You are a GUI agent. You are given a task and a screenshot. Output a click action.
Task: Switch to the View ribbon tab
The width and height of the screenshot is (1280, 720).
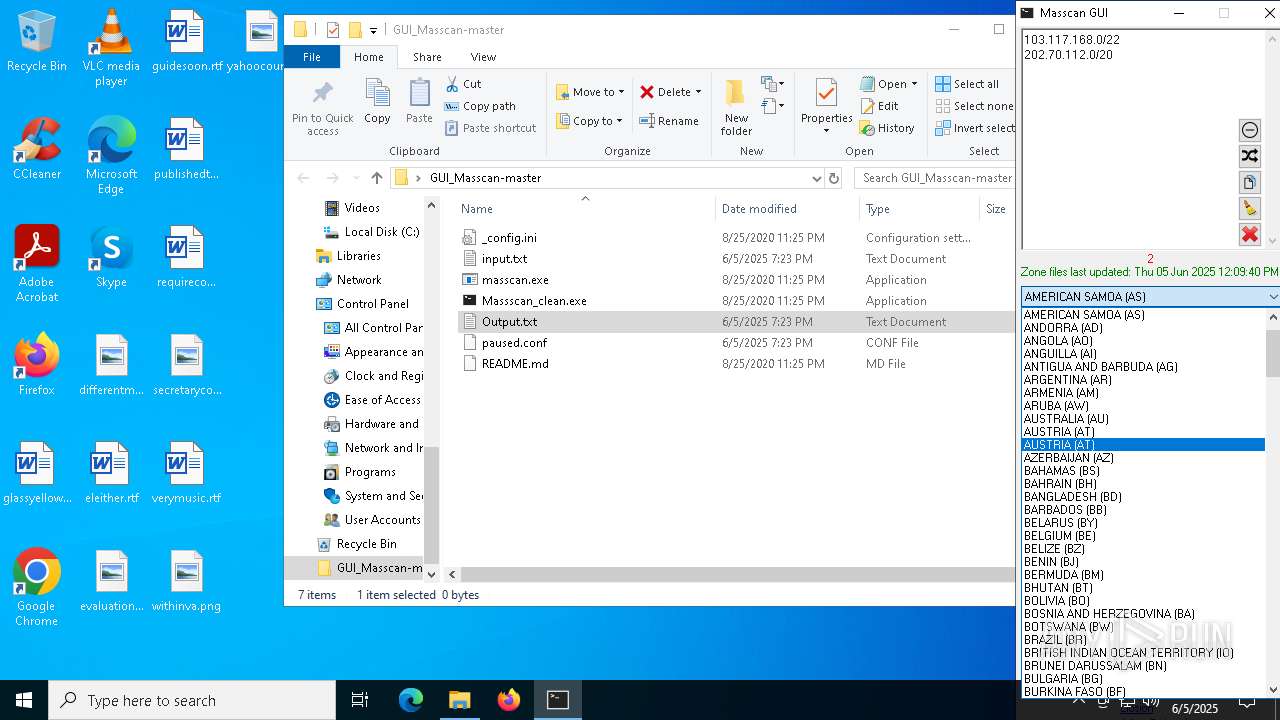point(483,57)
